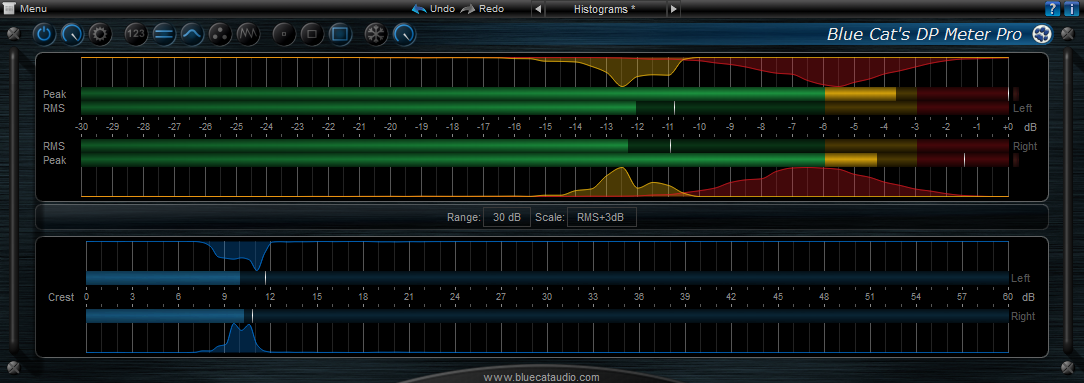Click the Range: label
The width and height of the screenshot is (1084, 383).
[x=463, y=217]
